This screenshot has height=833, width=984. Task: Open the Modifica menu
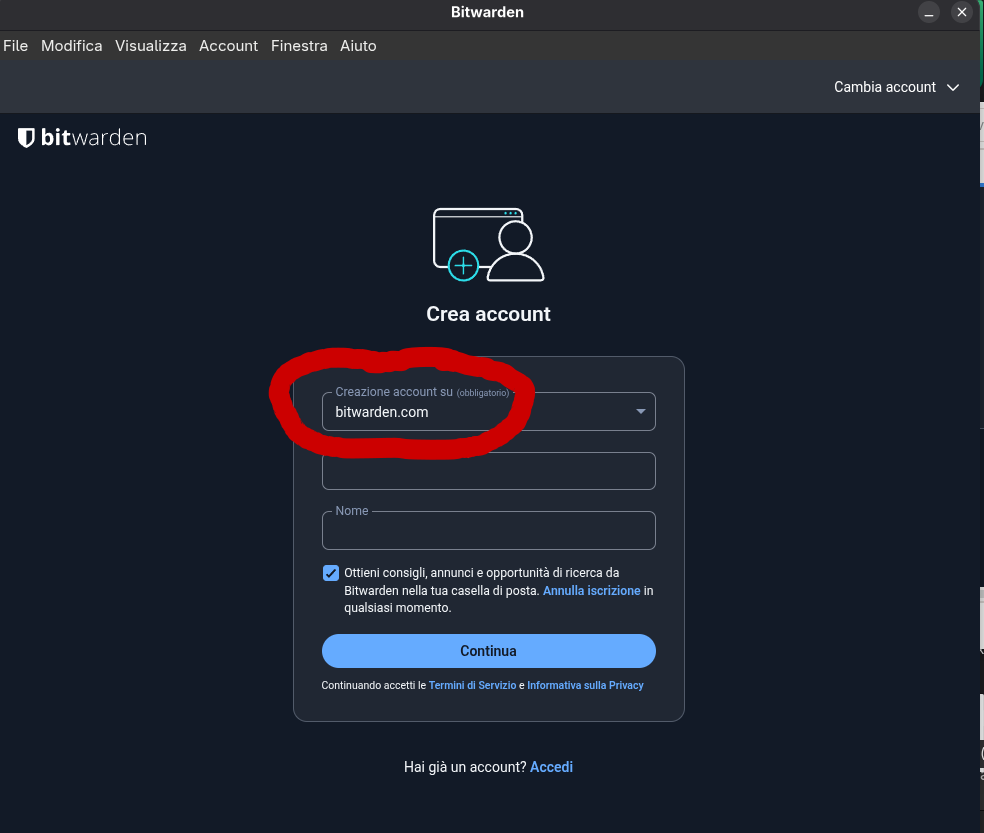(x=71, y=46)
